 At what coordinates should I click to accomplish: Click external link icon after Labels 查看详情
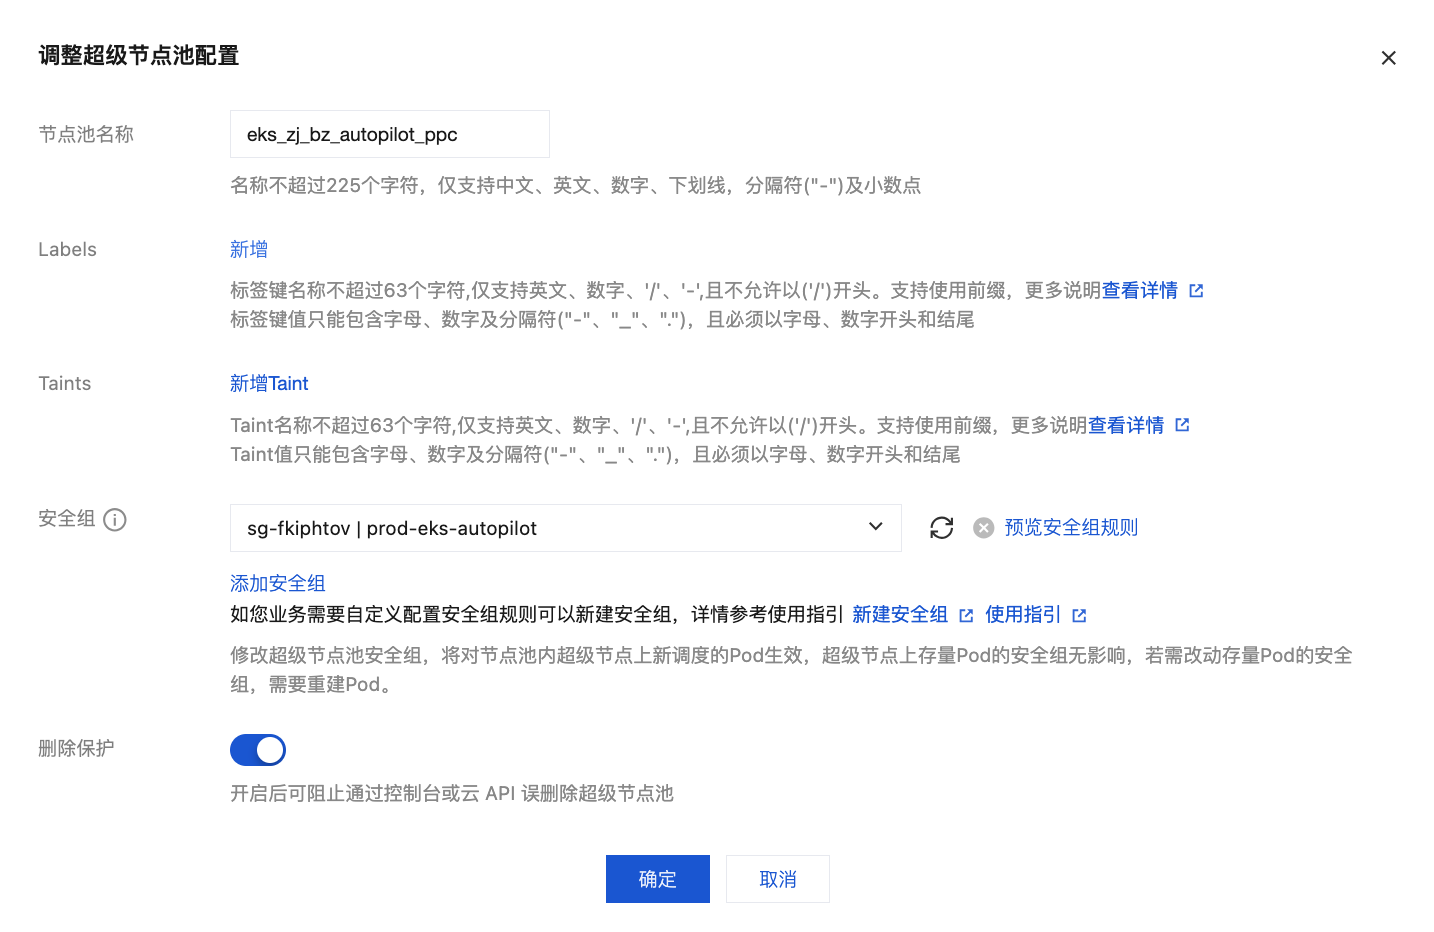point(1196,291)
